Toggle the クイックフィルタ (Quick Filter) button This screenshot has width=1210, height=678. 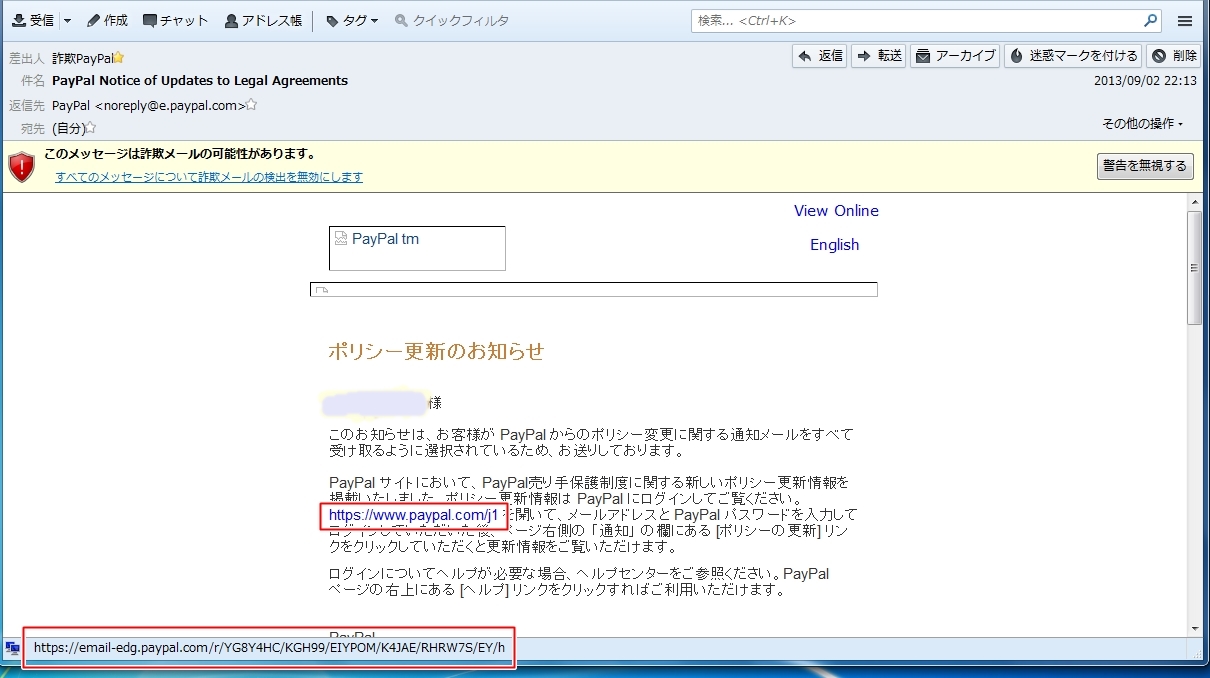tap(452, 20)
